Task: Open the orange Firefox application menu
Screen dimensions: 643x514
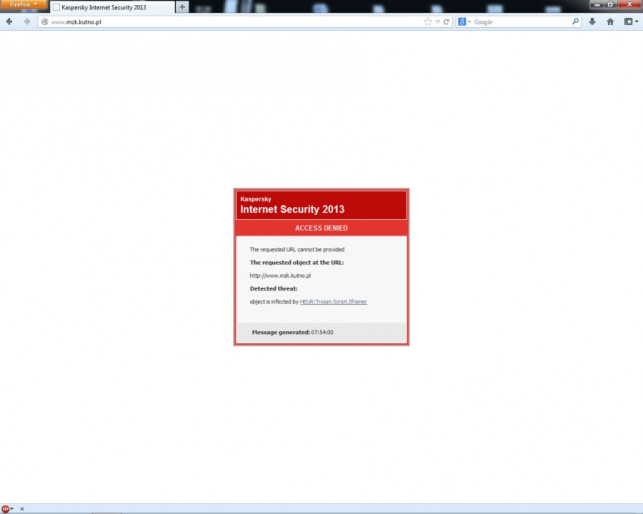Action: click(x=23, y=5)
